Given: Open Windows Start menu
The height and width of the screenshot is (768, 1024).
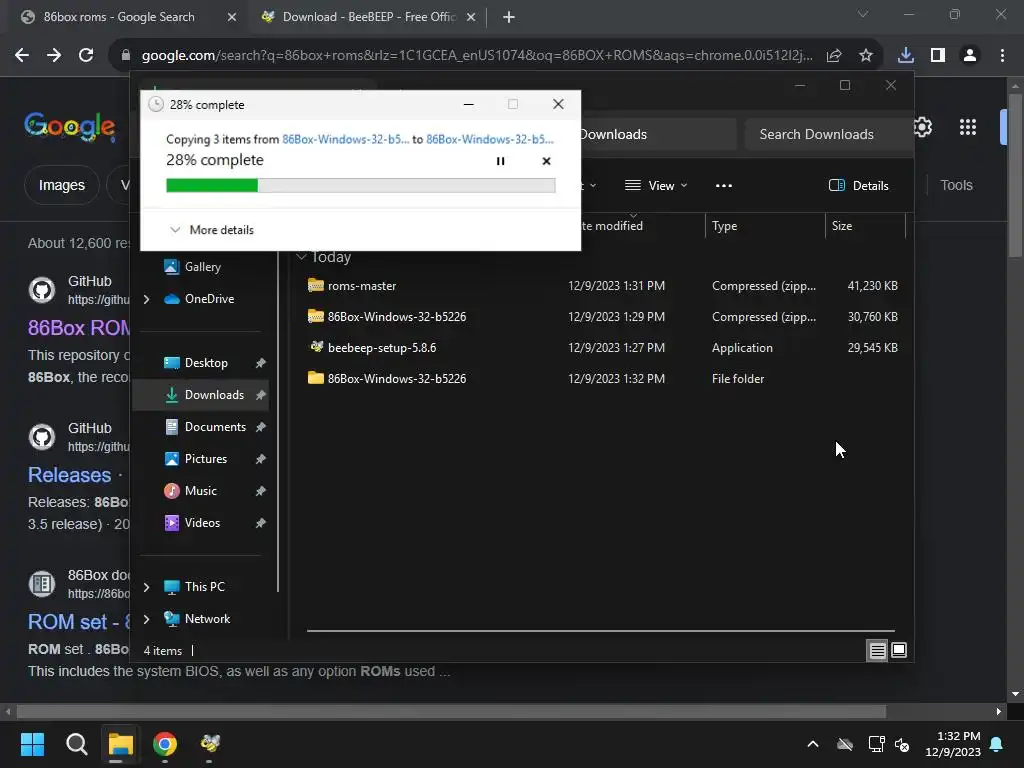Looking at the screenshot, I should coord(33,744).
